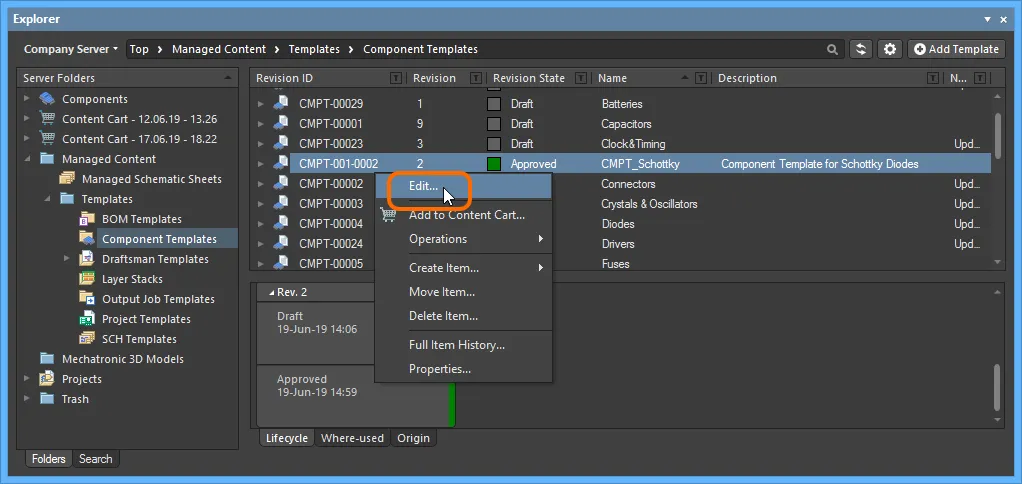This screenshot has height=484, width=1022.
Task: Click the Add Template button
Action: click(956, 50)
